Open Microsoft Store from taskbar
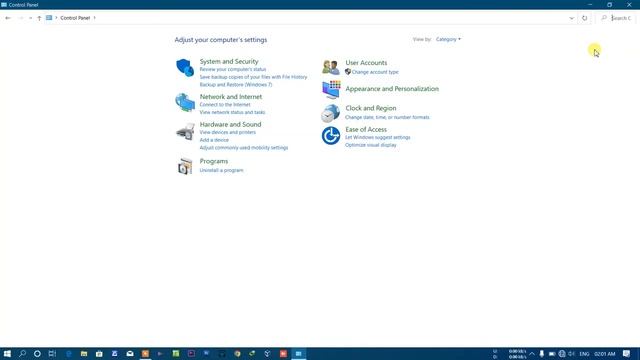The image size is (640, 360). pyautogui.click(x=99, y=353)
